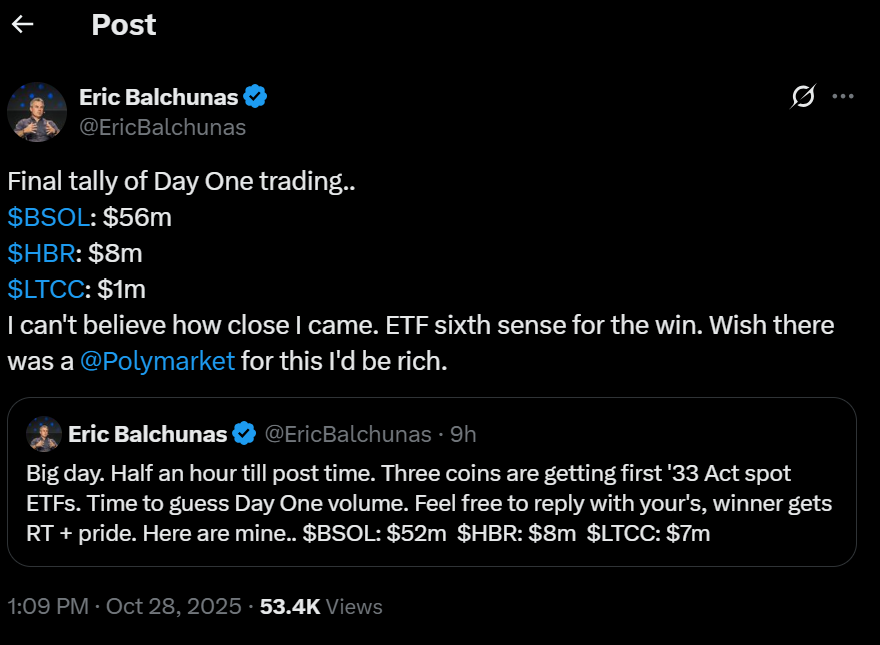Click @EricBalchunas handle in quoted post
Viewport: 880px width, 645px height.
[x=346, y=434]
